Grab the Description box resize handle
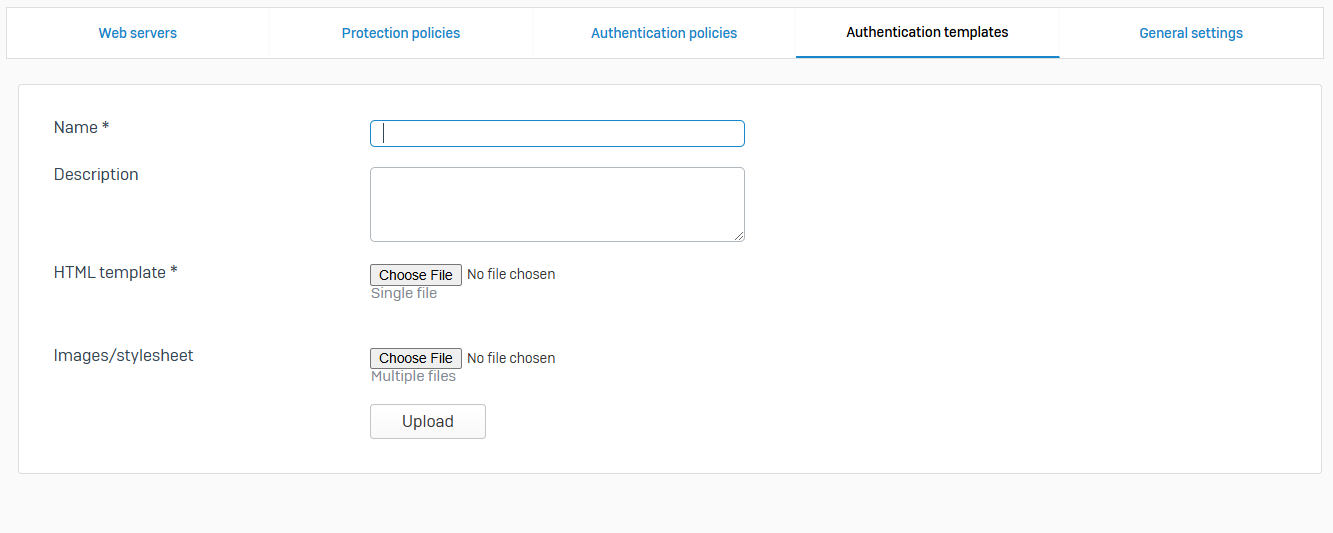Viewport: 1333px width, 533px height. [739, 236]
